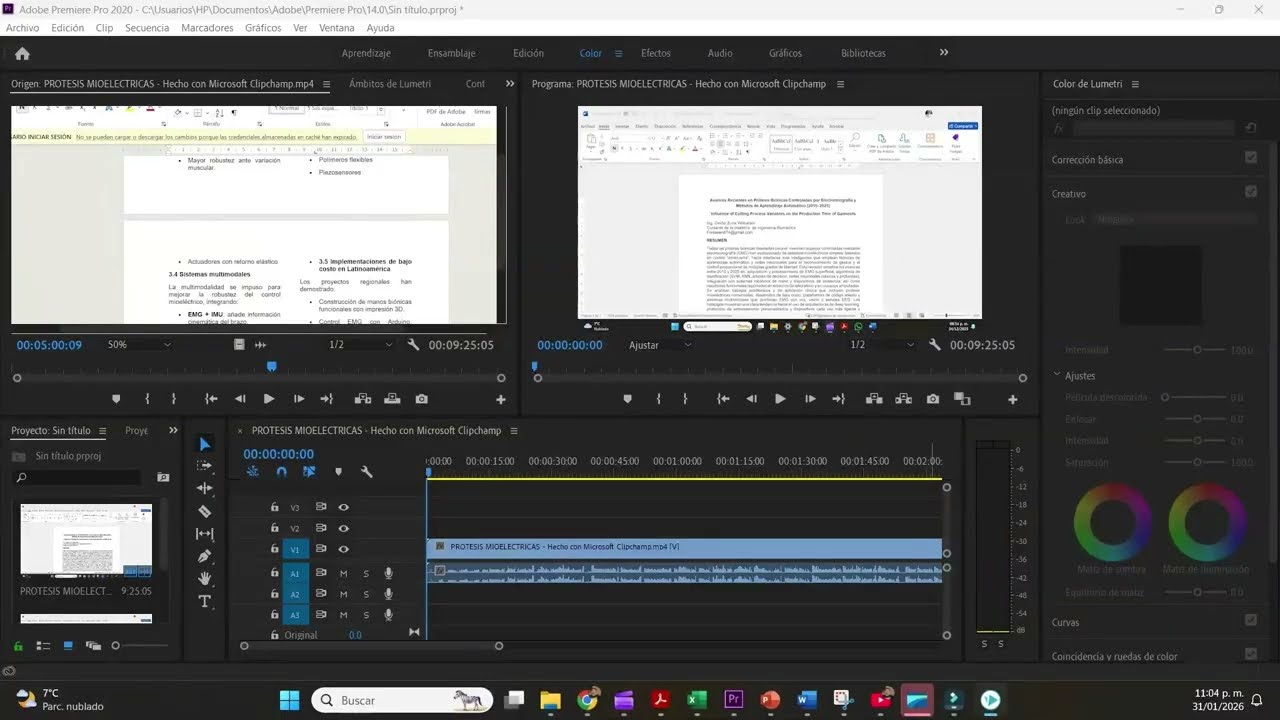Play the Source monitor clip
The height and width of the screenshot is (720, 1280).
tap(268, 399)
